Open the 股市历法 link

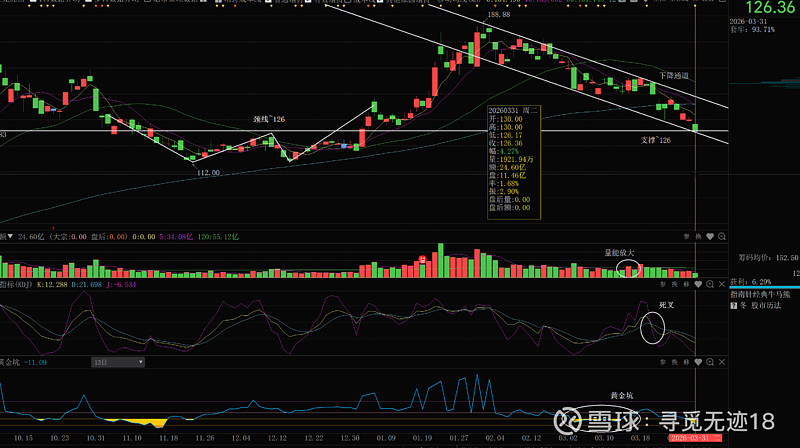point(766,306)
